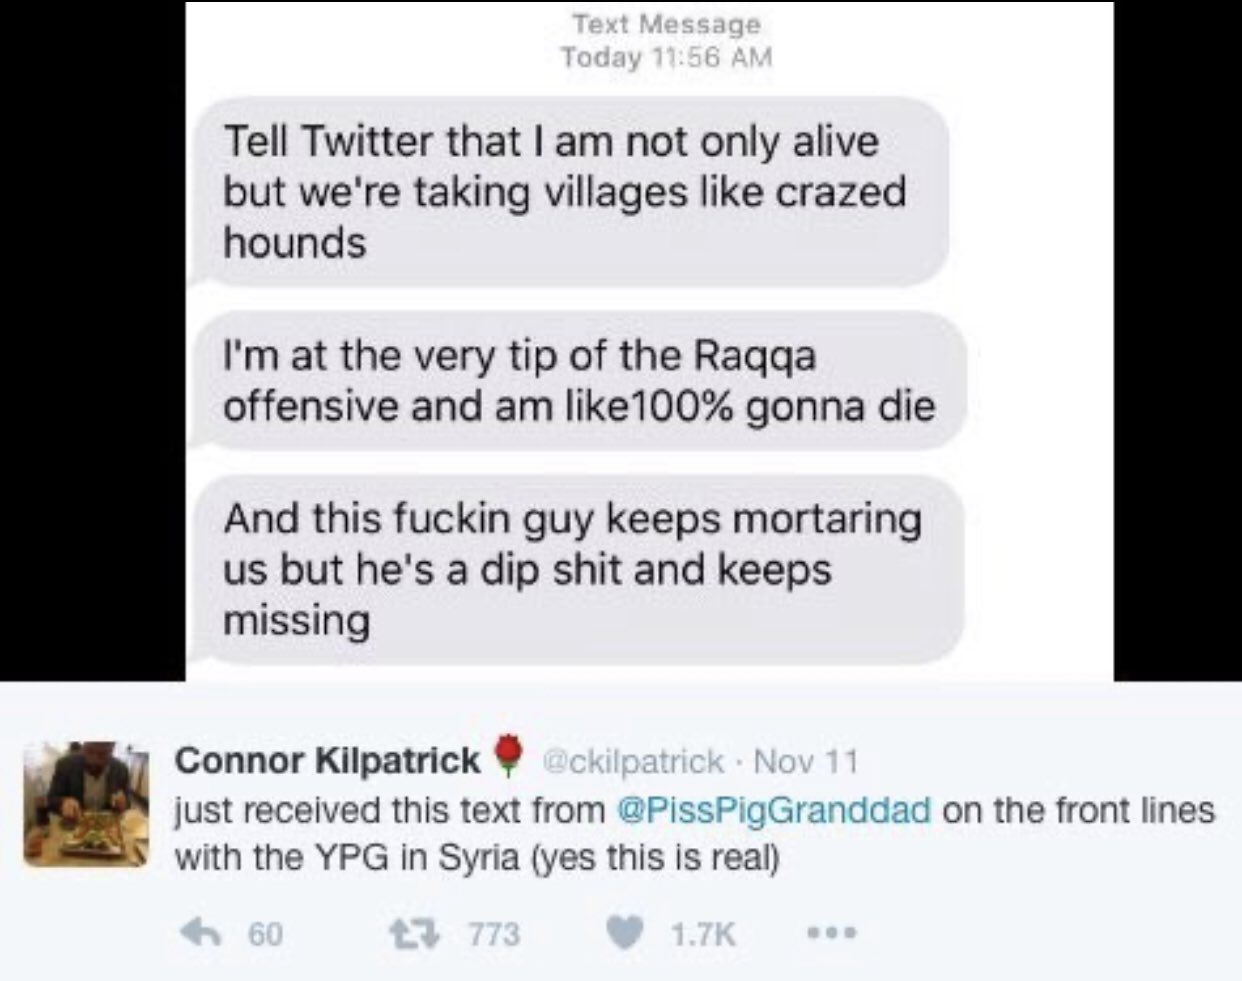
Task: Open the attached text message screenshot image
Action: point(649,341)
